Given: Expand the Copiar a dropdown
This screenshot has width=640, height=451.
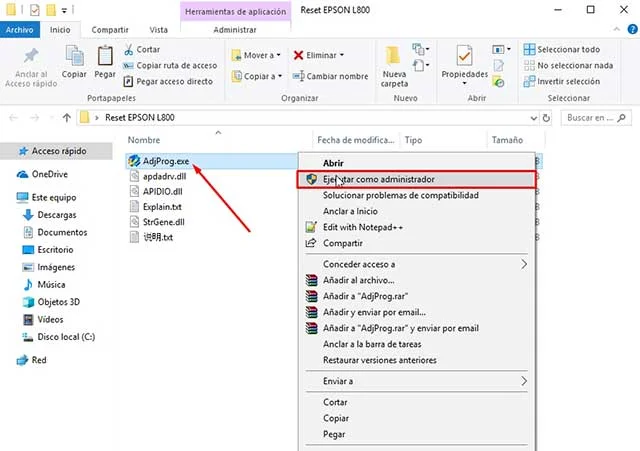Looking at the screenshot, I should point(261,76).
